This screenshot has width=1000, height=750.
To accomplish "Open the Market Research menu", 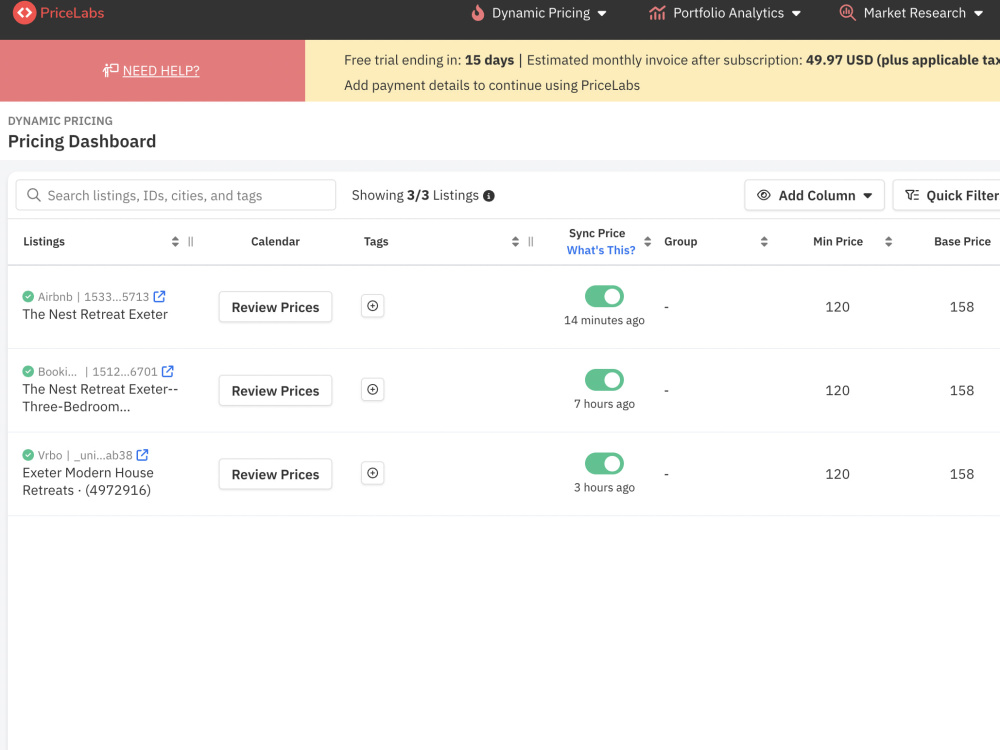I will (x=911, y=13).
